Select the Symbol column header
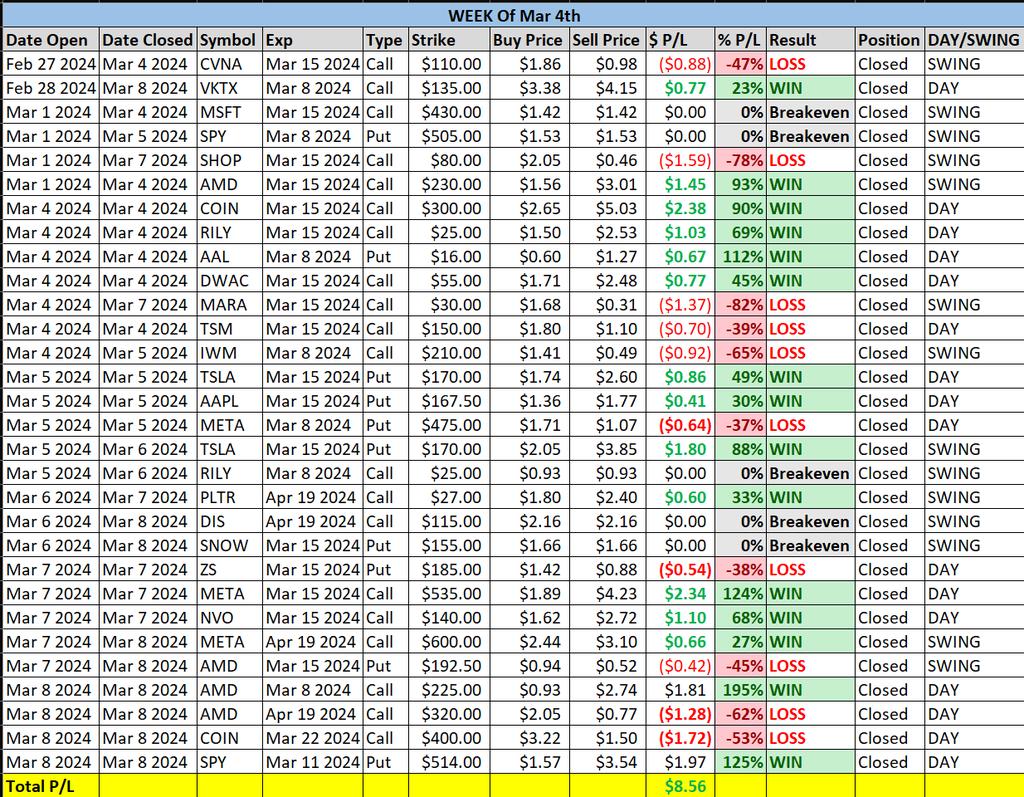 228,40
